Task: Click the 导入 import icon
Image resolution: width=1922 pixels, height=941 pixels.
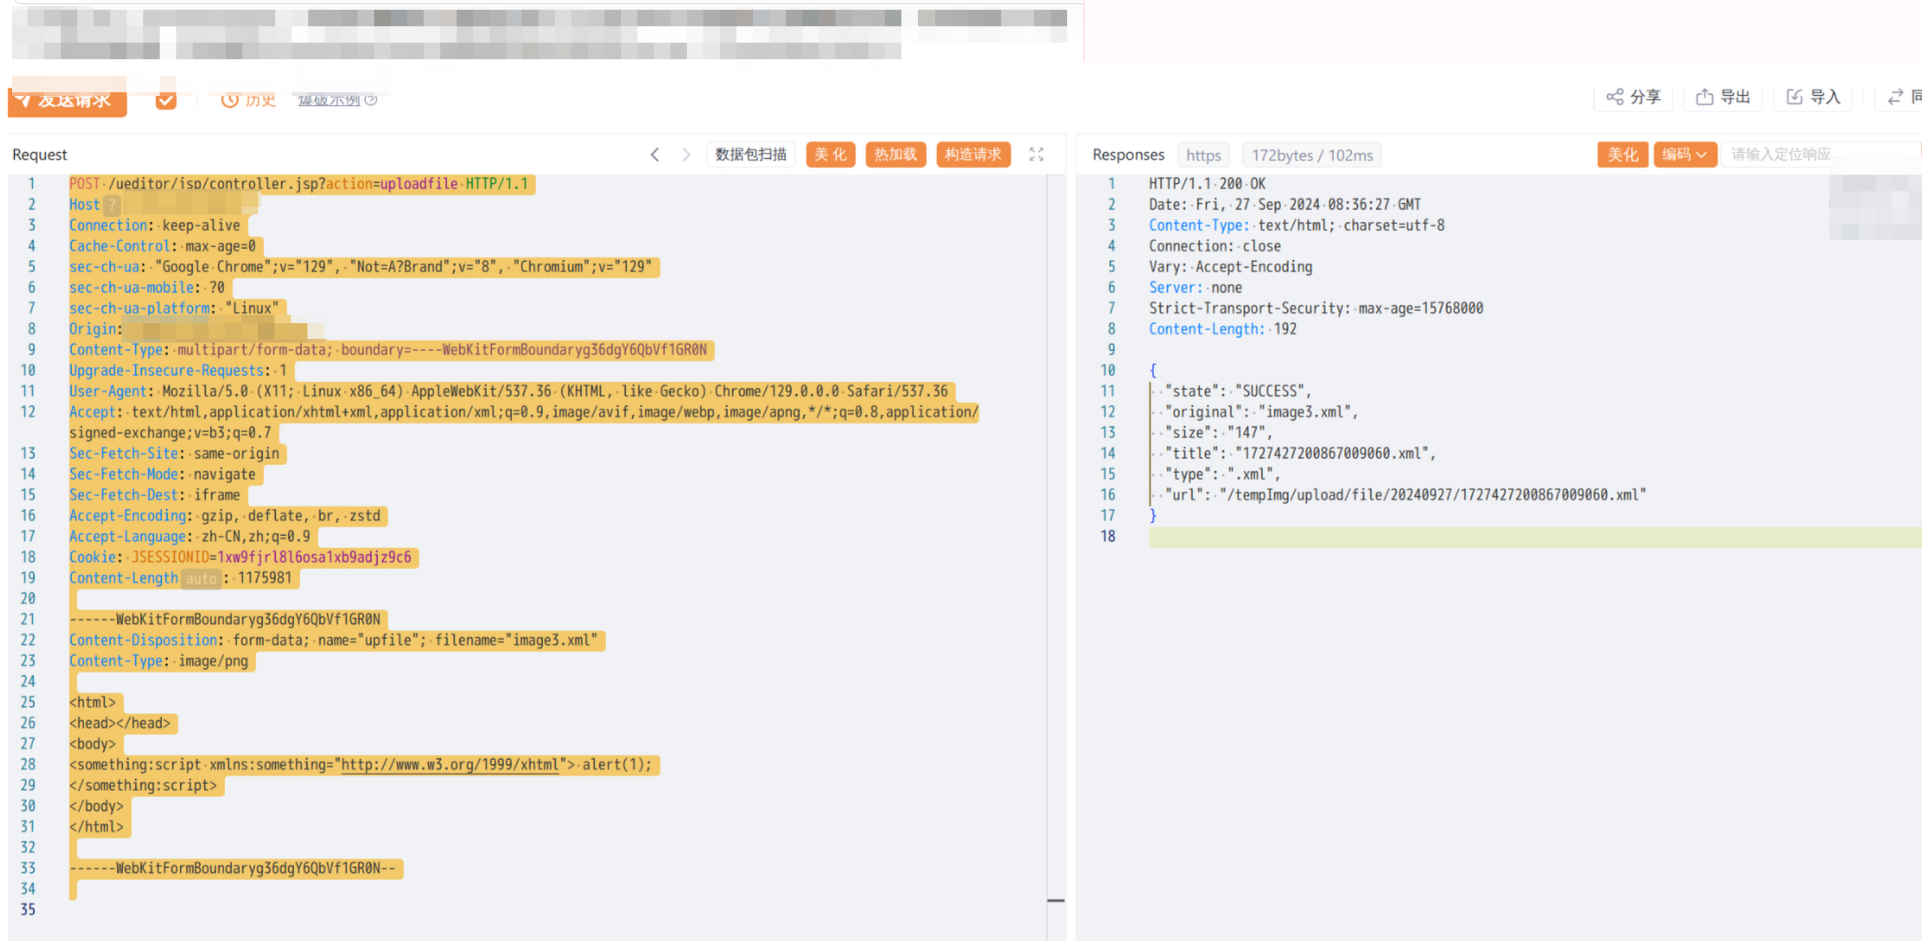Action: click(1795, 97)
